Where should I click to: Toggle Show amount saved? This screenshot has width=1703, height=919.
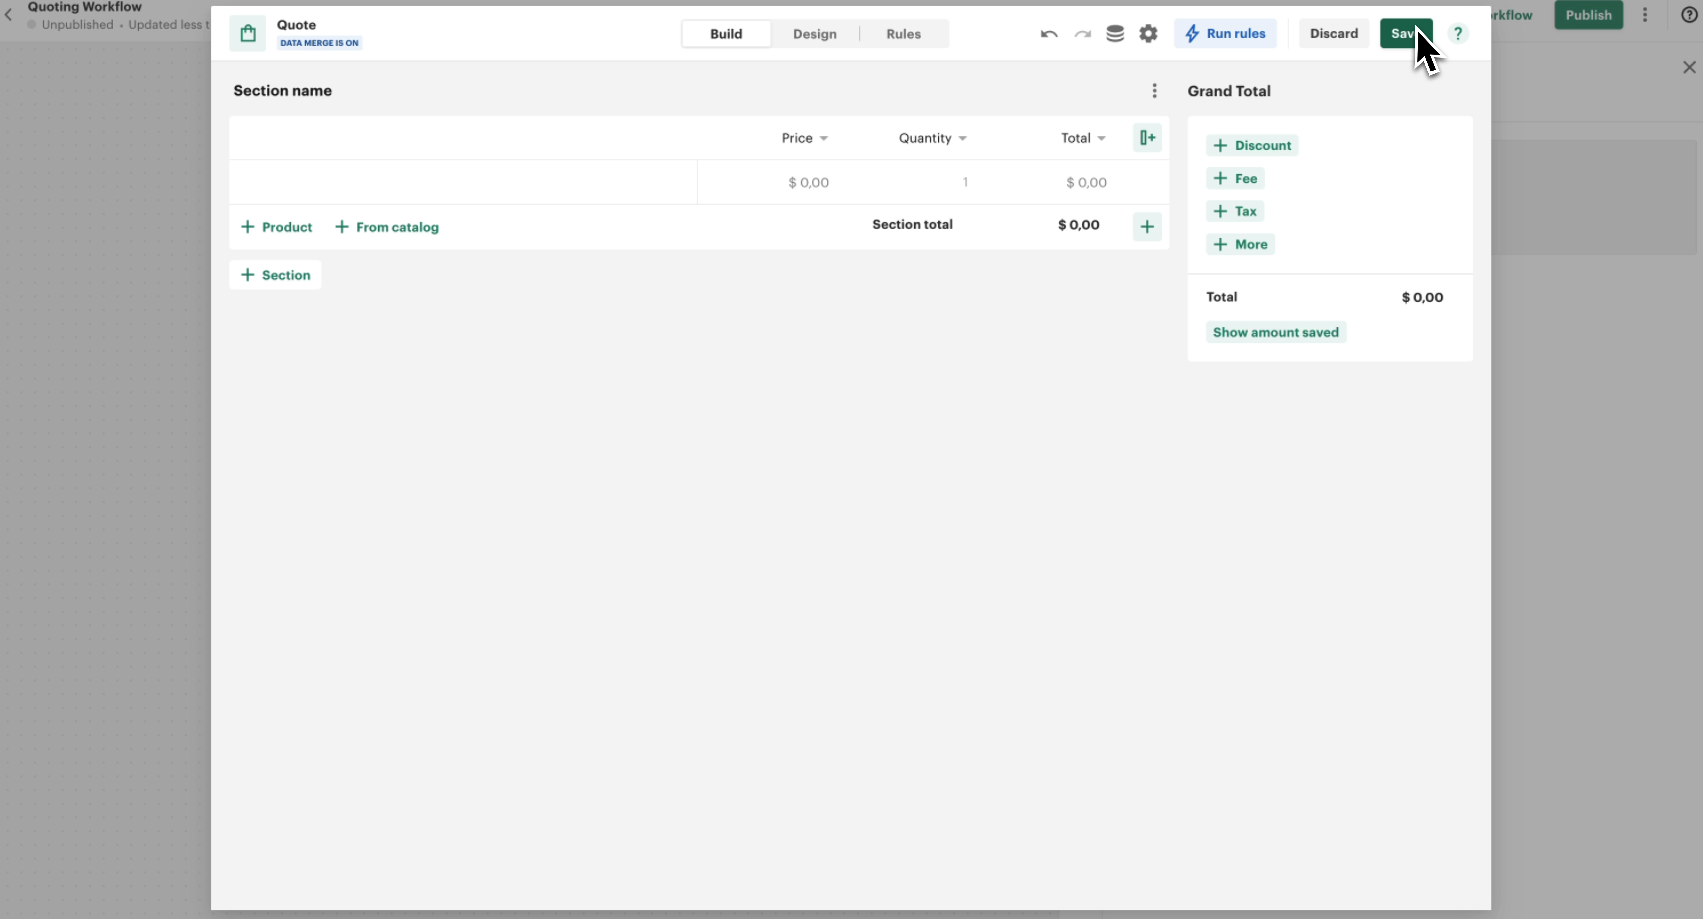point(1275,332)
